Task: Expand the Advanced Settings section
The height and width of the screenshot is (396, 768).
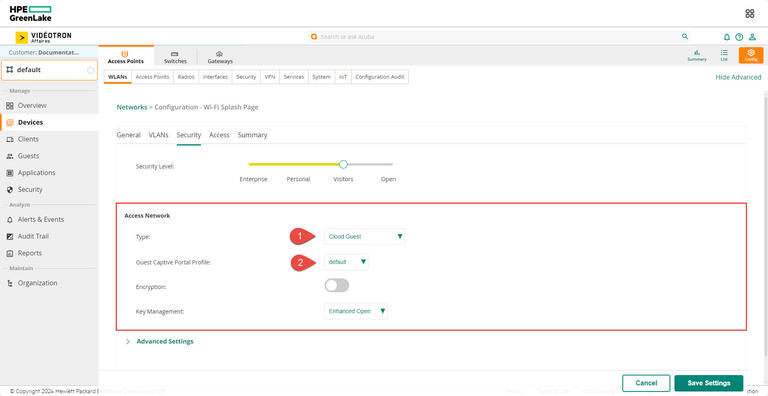Action: coord(160,341)
